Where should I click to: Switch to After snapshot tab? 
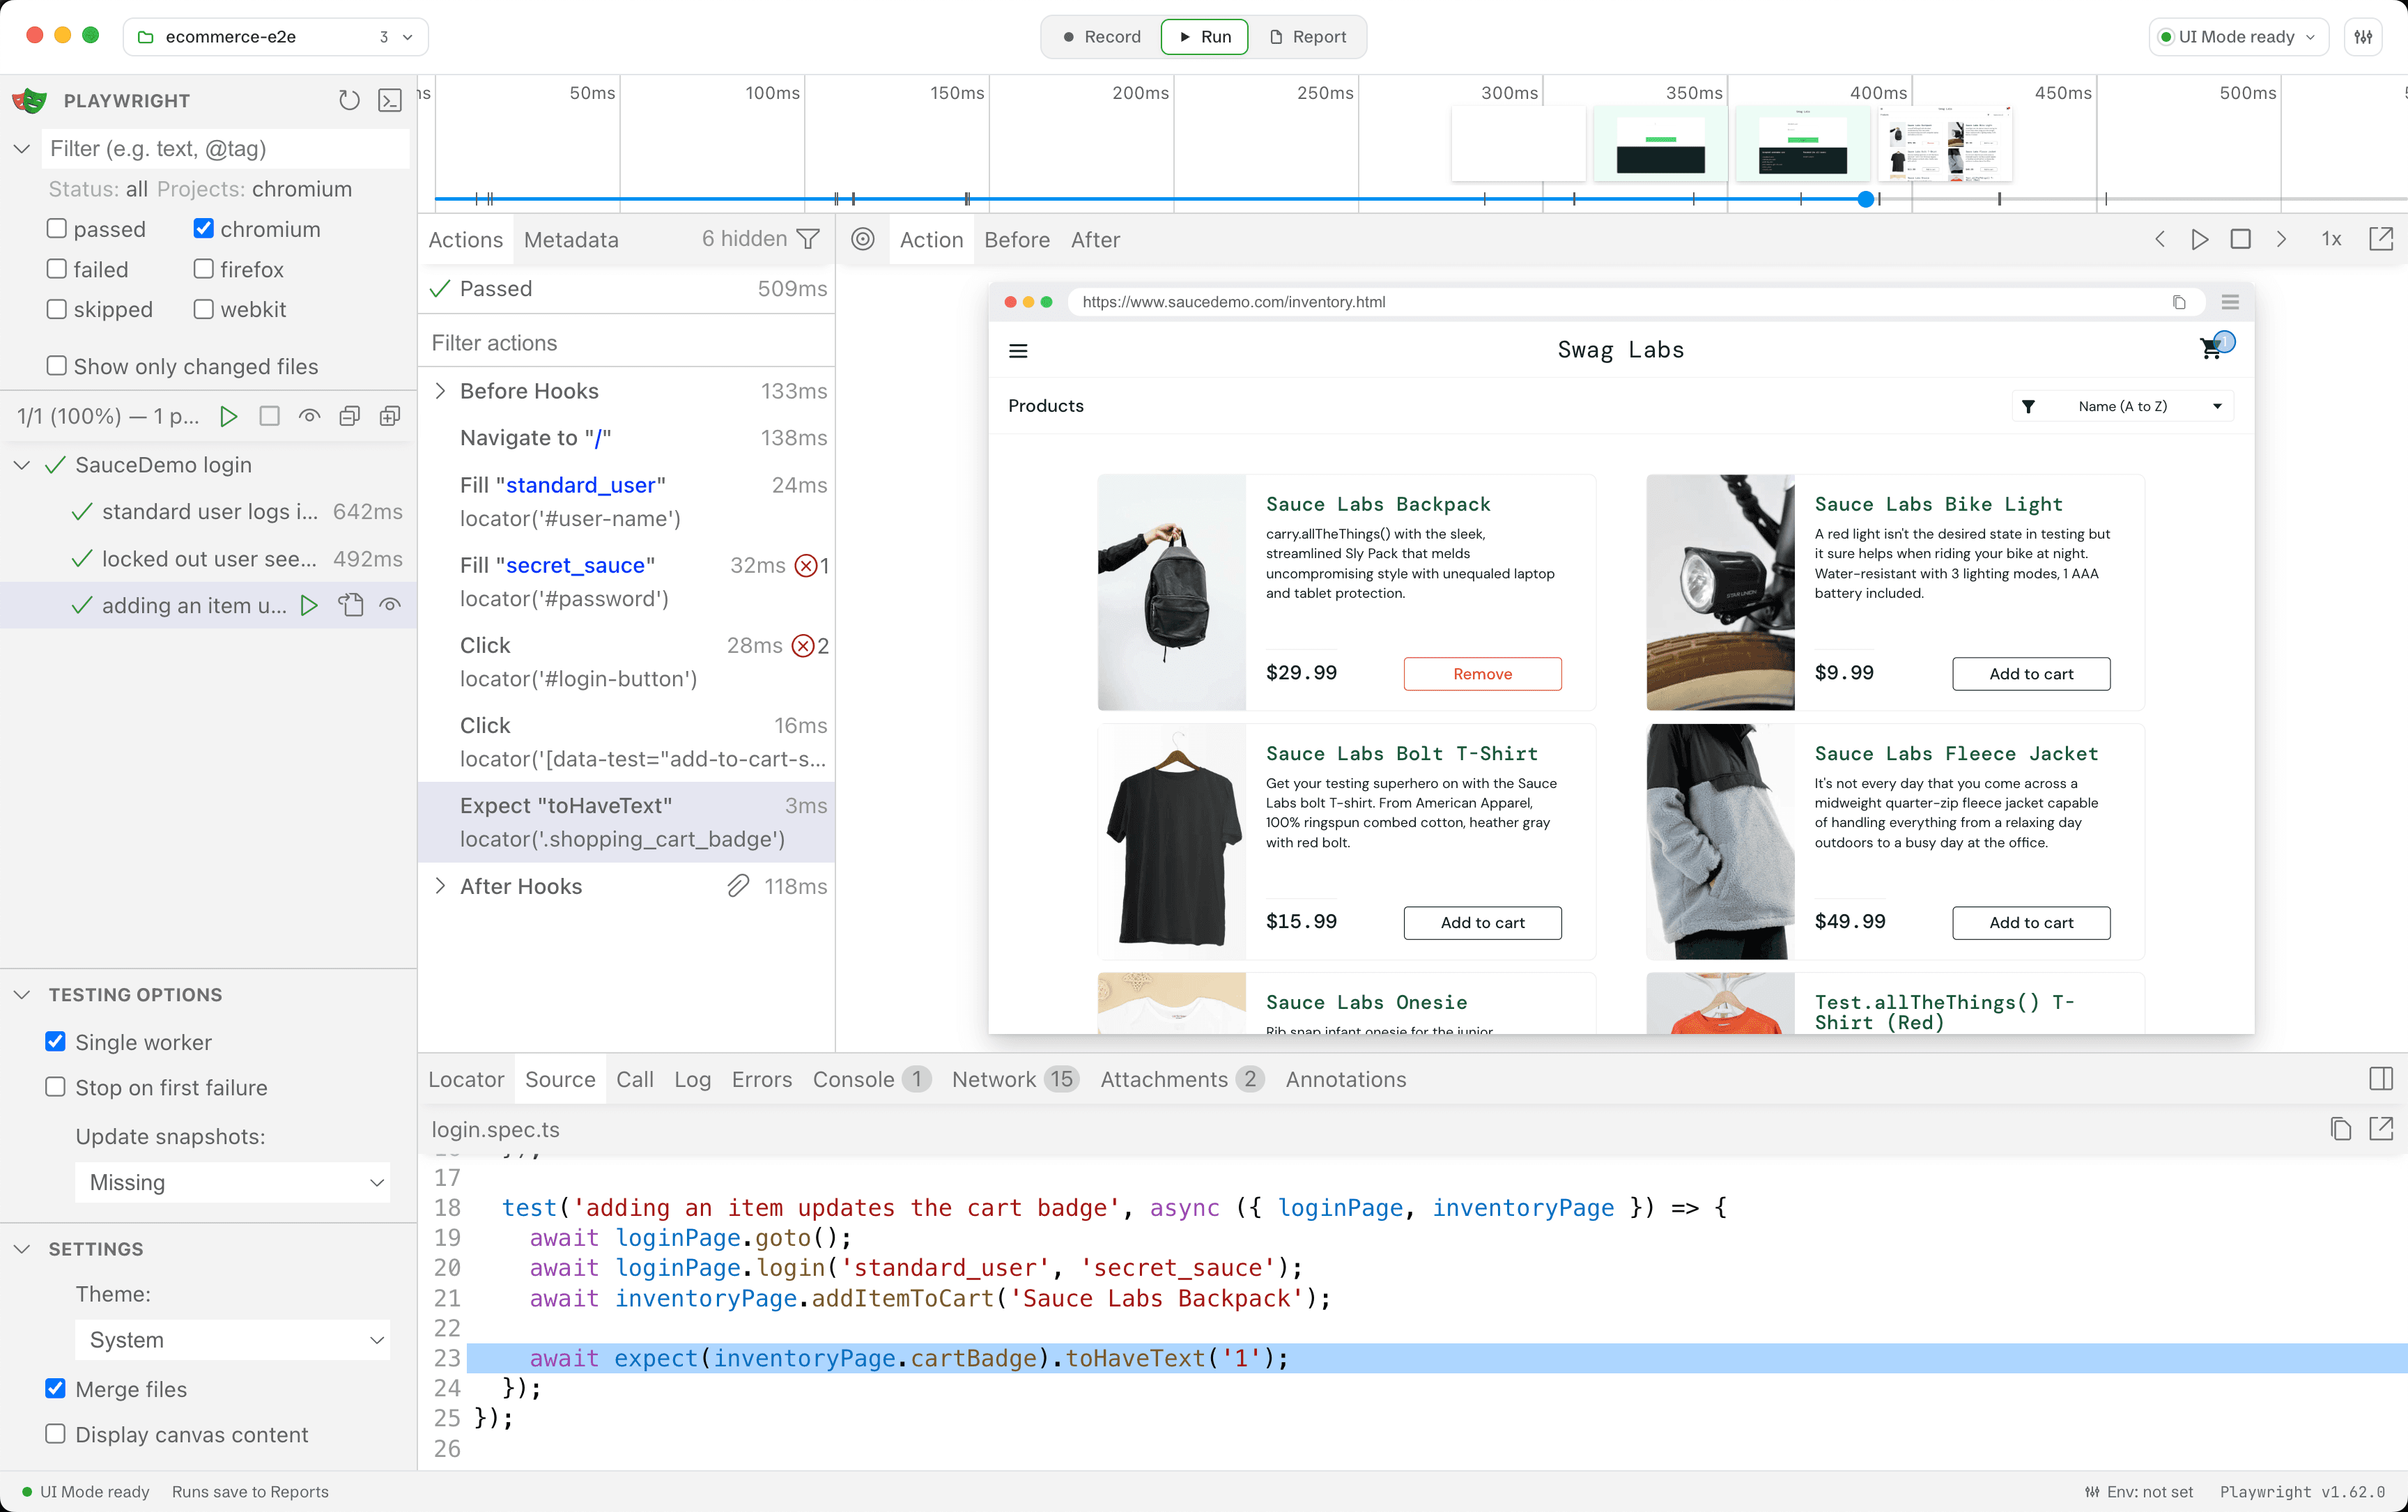point(1095,240)
